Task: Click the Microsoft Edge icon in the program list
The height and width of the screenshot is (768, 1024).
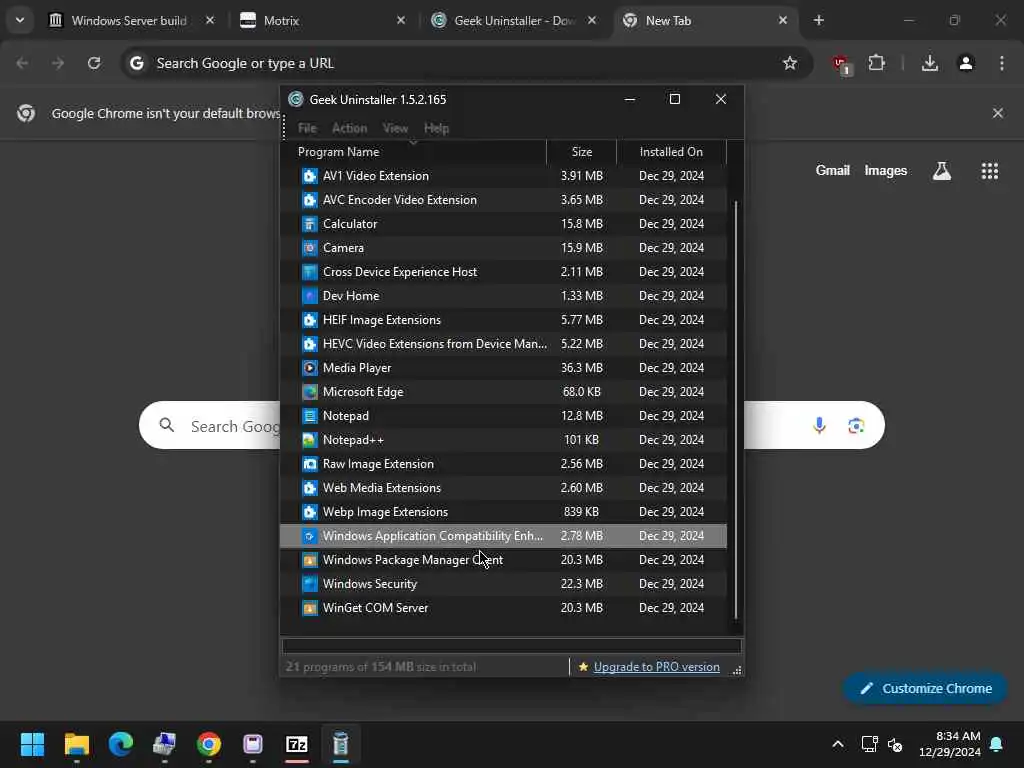Action: coord(310,392)
